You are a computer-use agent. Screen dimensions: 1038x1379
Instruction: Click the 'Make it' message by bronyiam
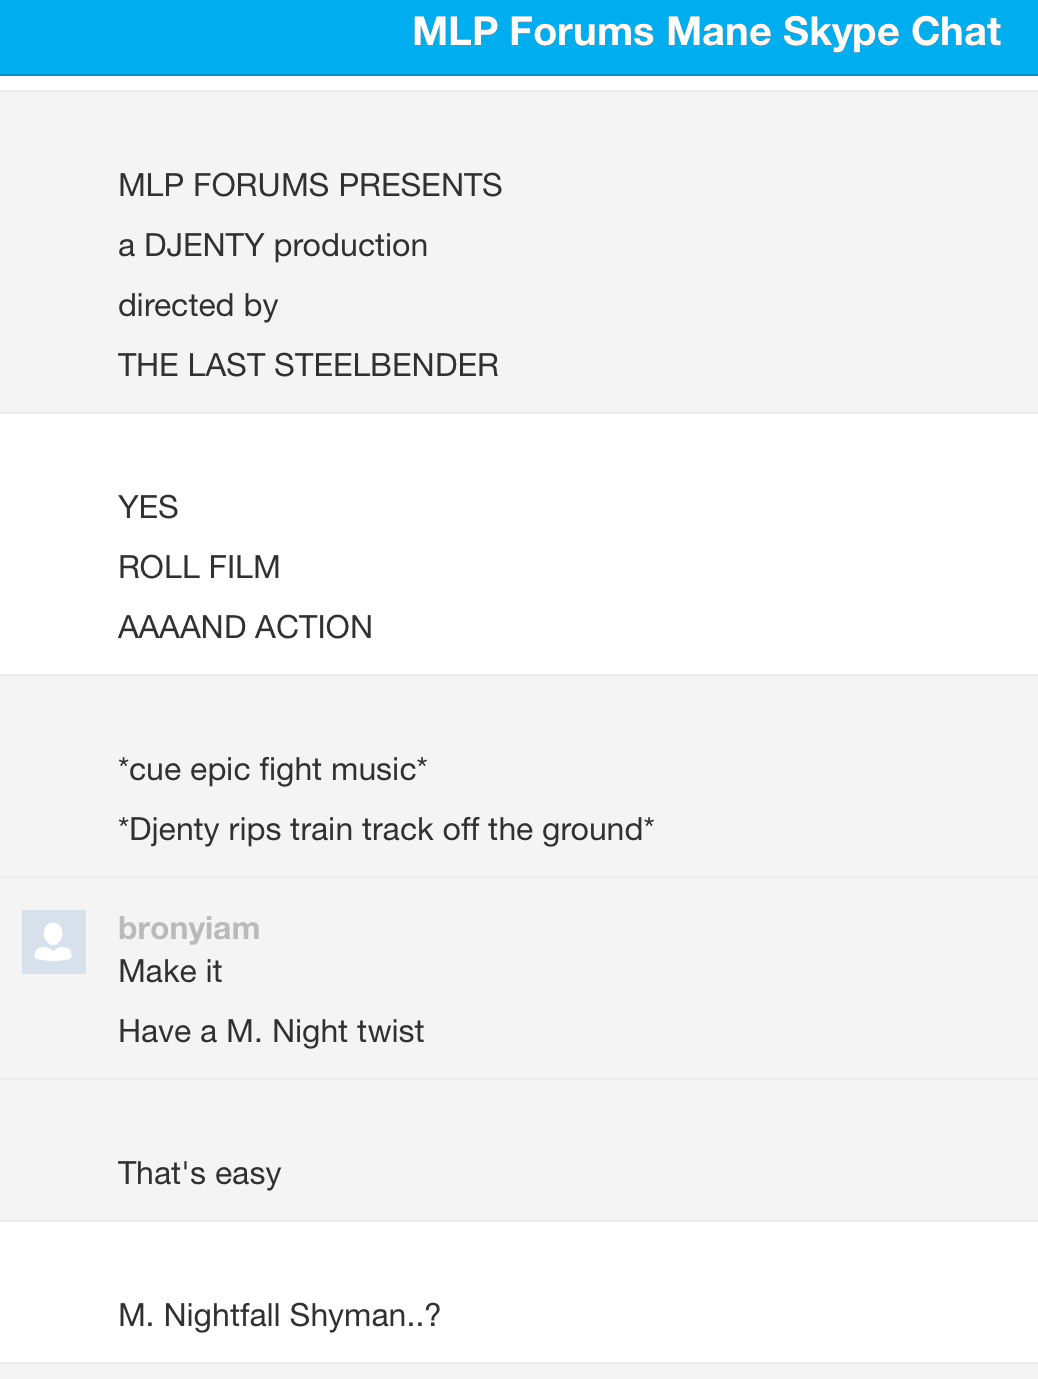170,971
